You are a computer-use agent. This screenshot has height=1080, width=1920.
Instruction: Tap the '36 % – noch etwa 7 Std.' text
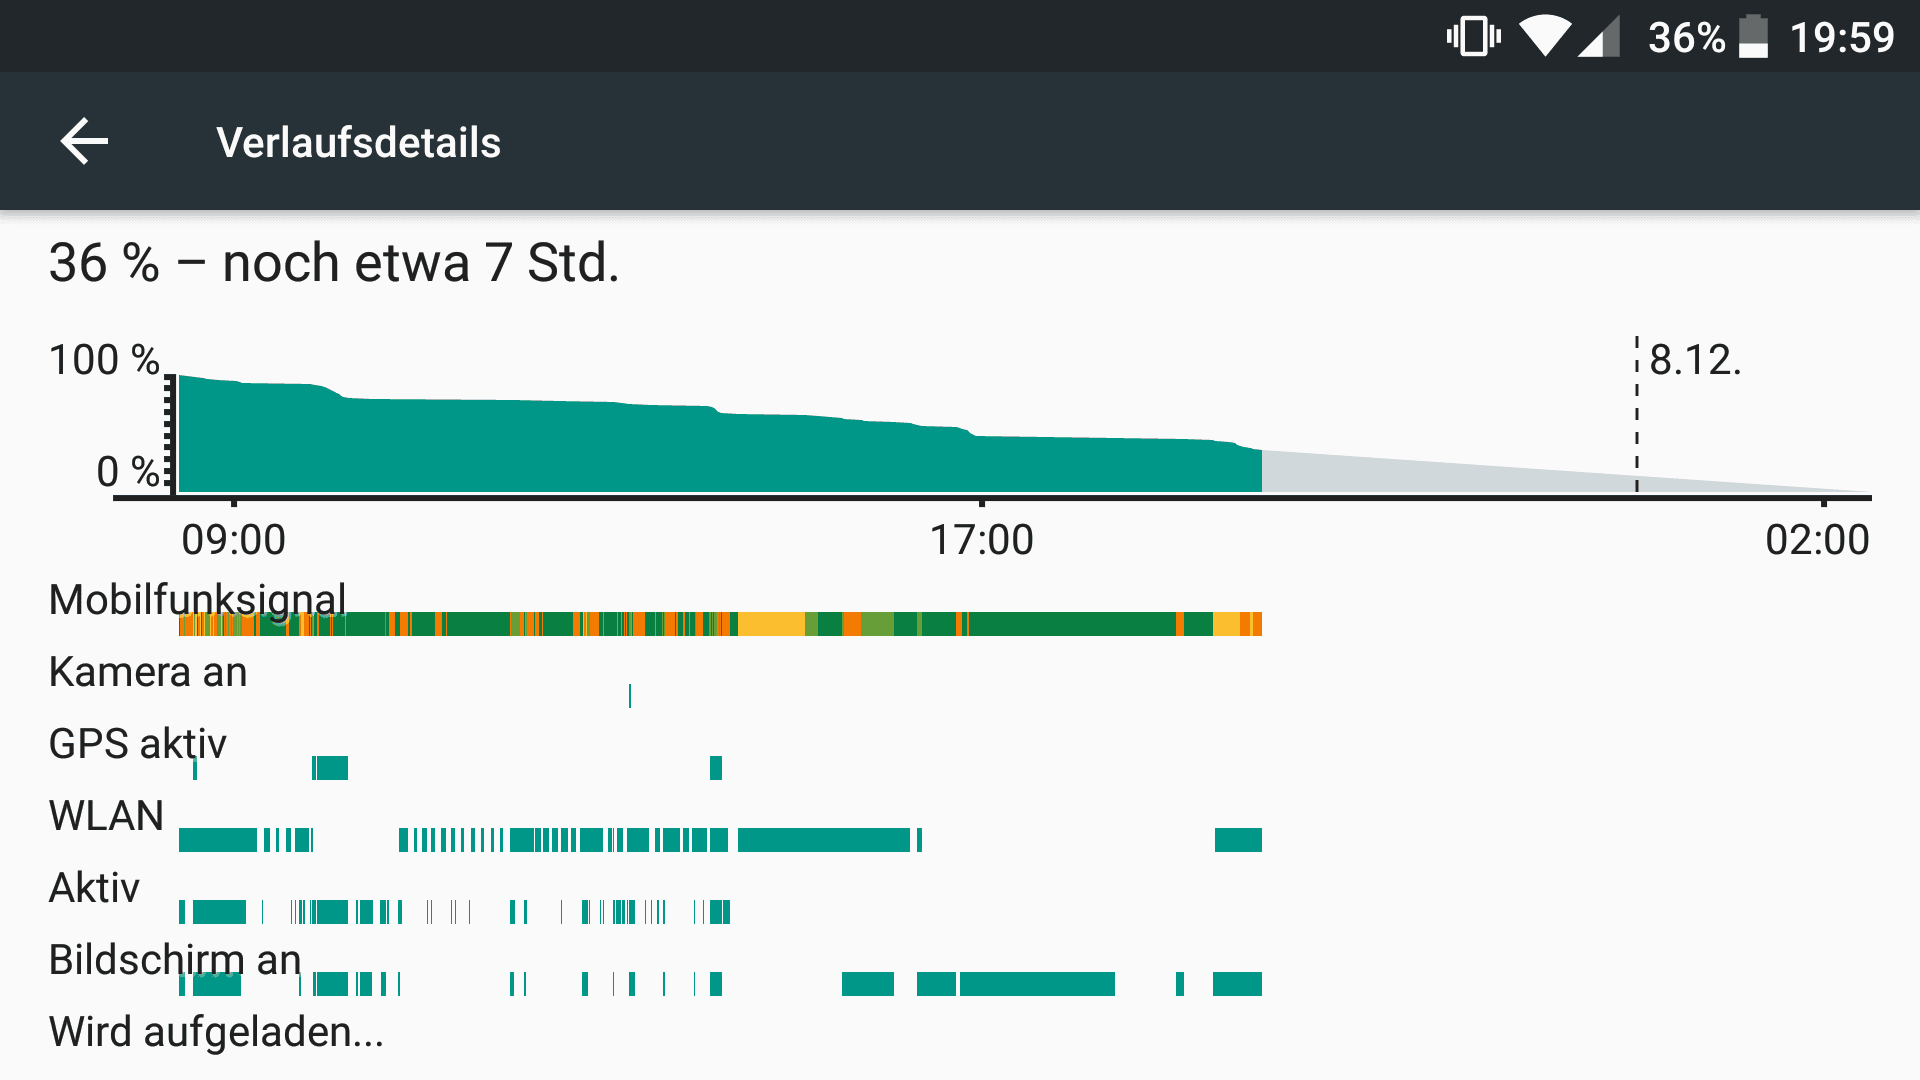(334, 263)
